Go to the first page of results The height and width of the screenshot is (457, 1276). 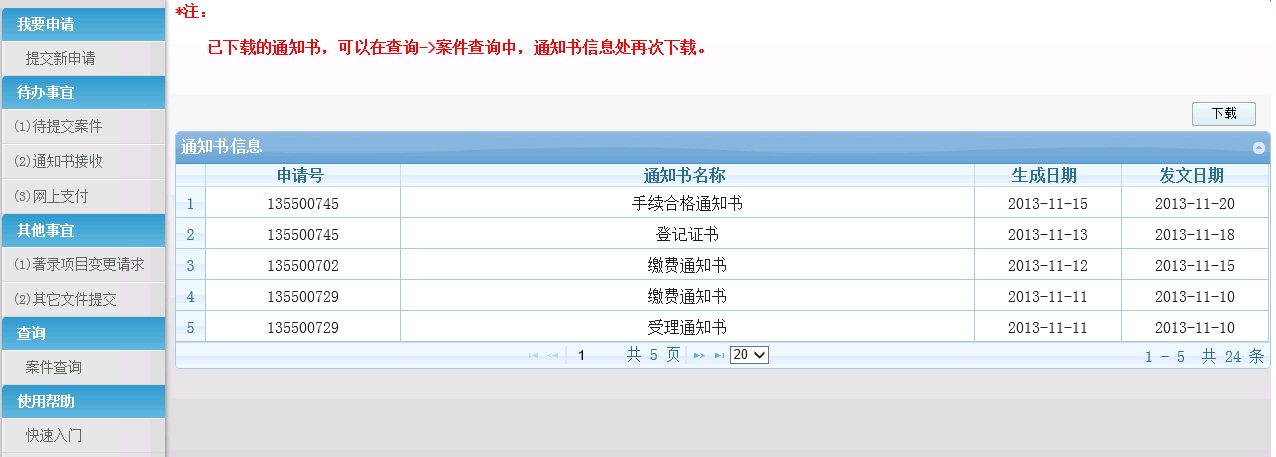pyautogui.click(x=533, y=355)
